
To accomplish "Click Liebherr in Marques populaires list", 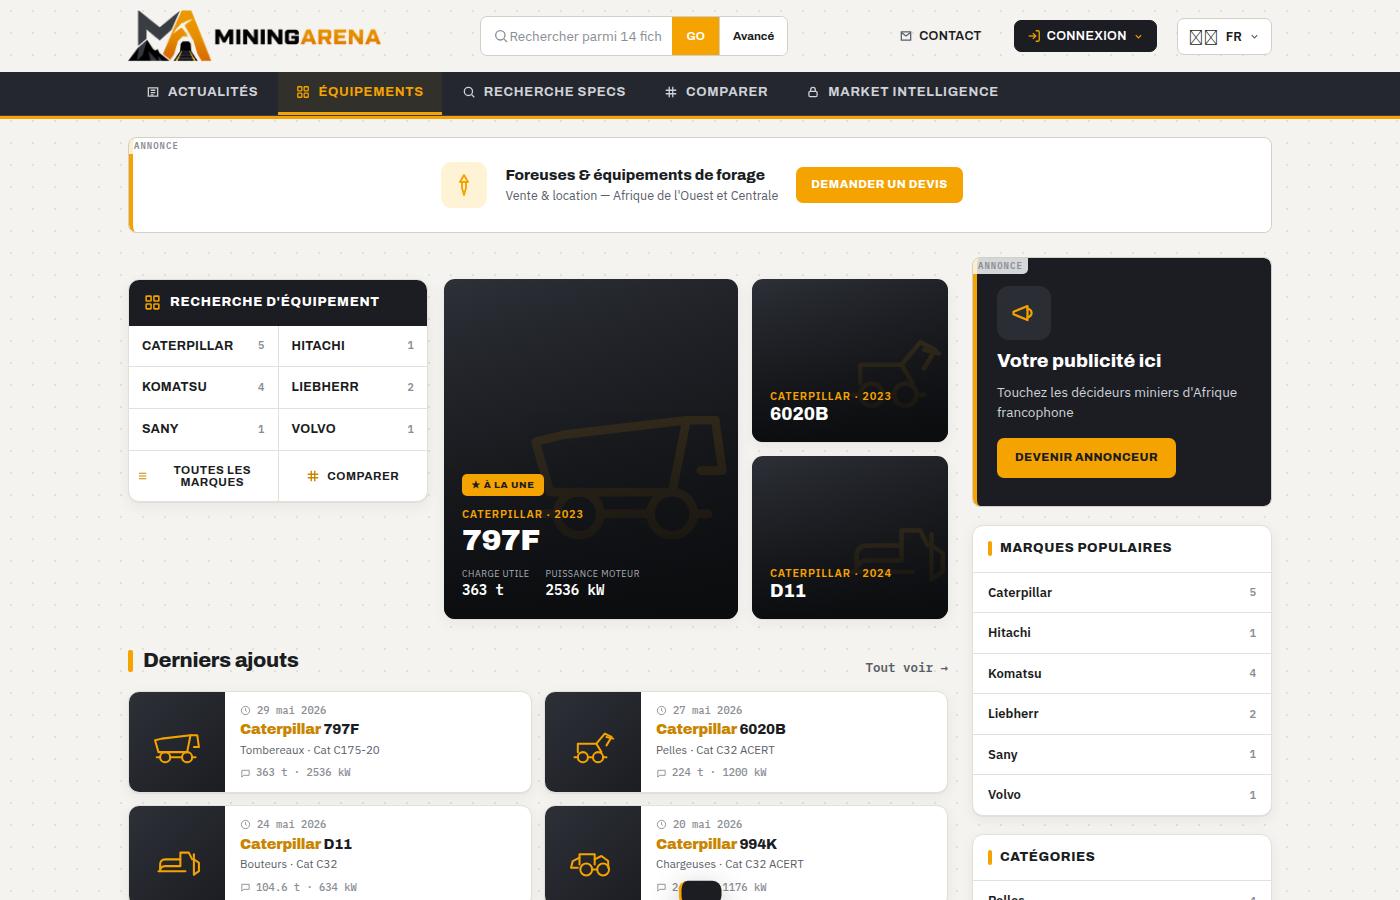I will tap(1122, 714).
